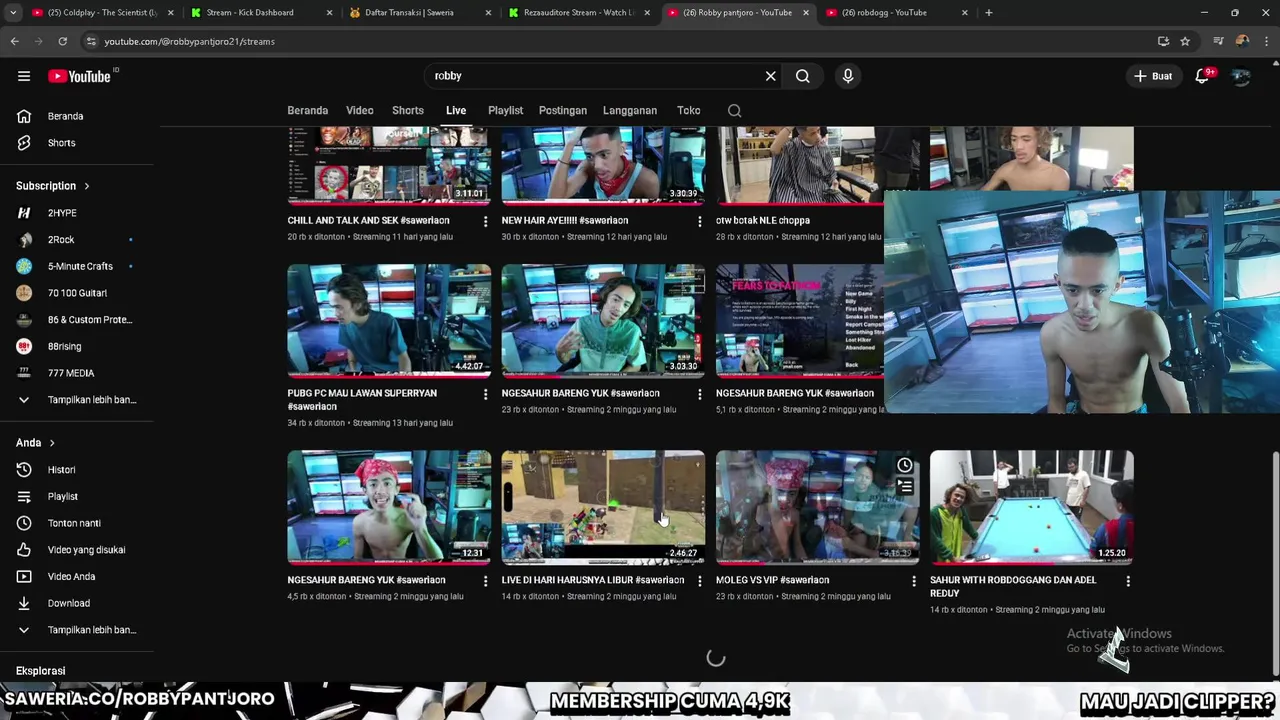Screen dimensions: 1280x720
Task: Open Chrome three-dot menu
Action: 1266,41
